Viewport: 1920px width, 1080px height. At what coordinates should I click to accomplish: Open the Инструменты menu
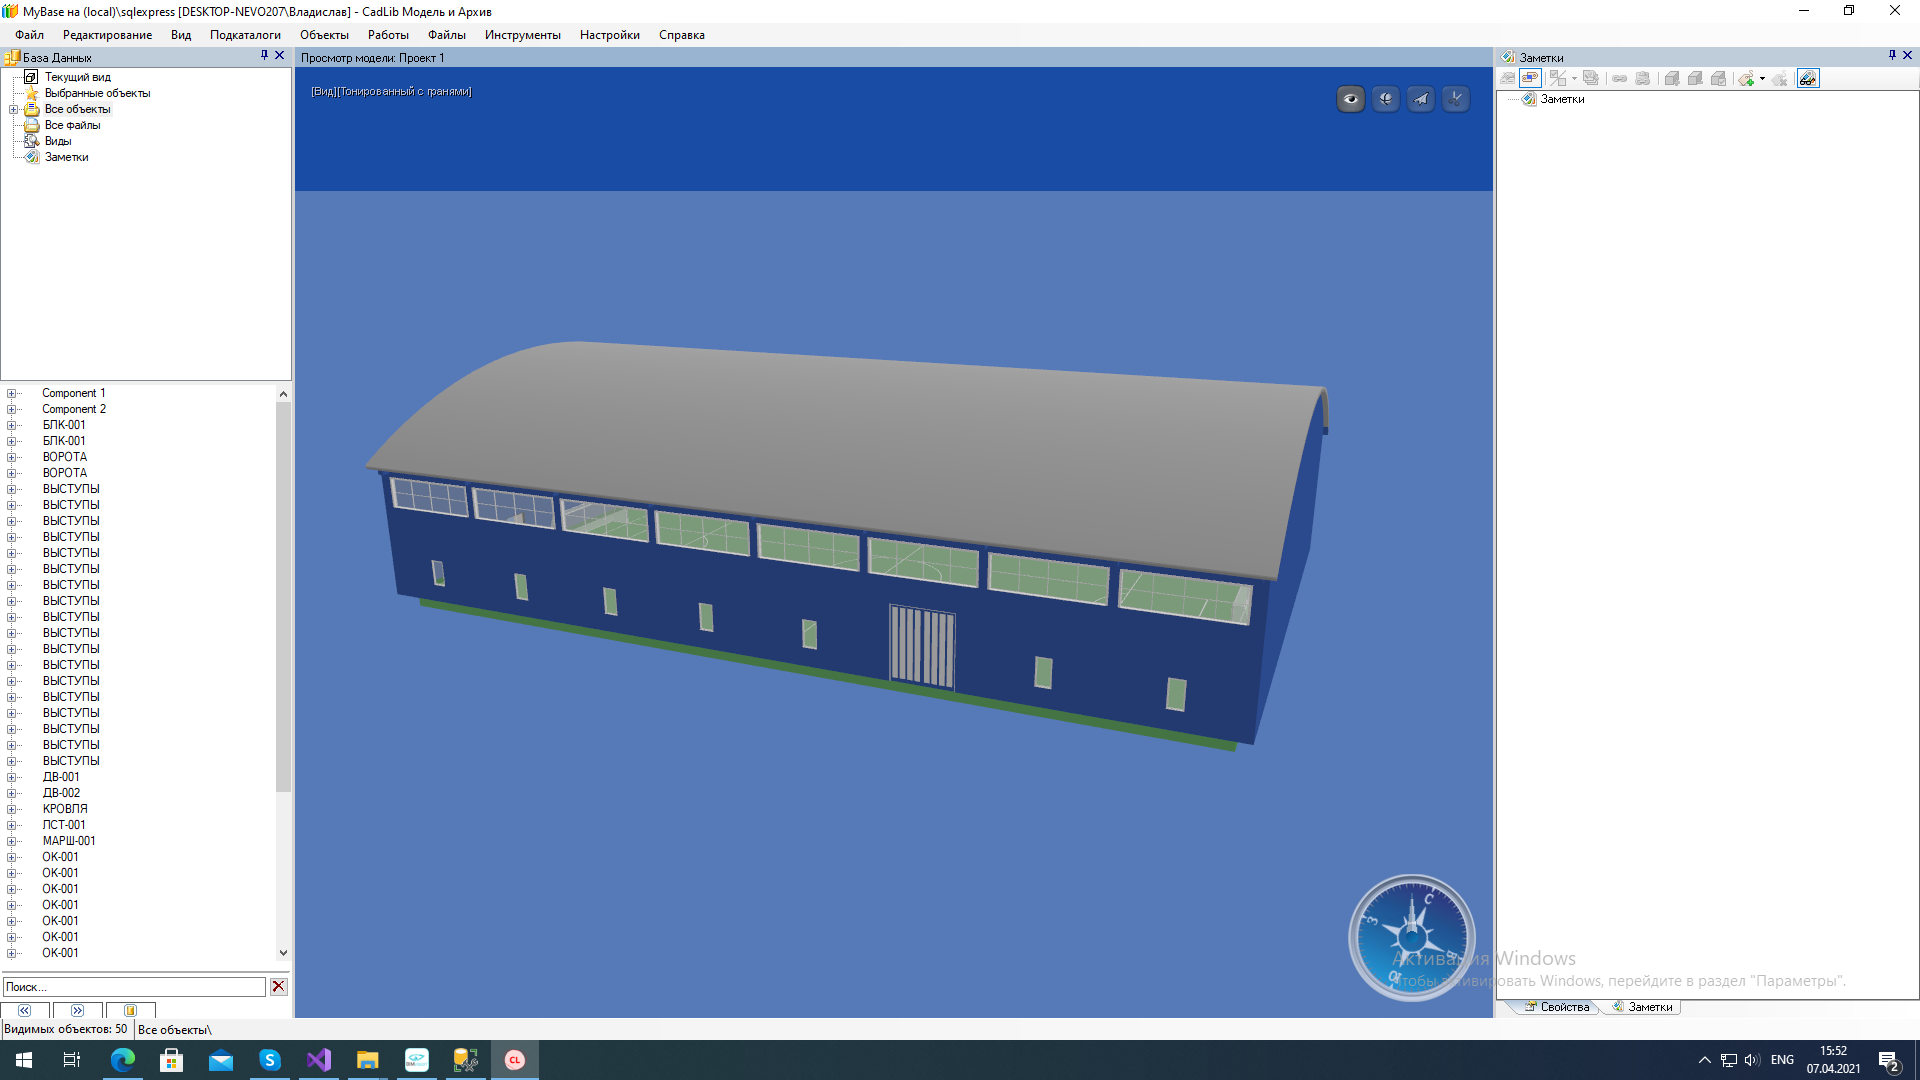pyautogui.click(x=522, y=35)
